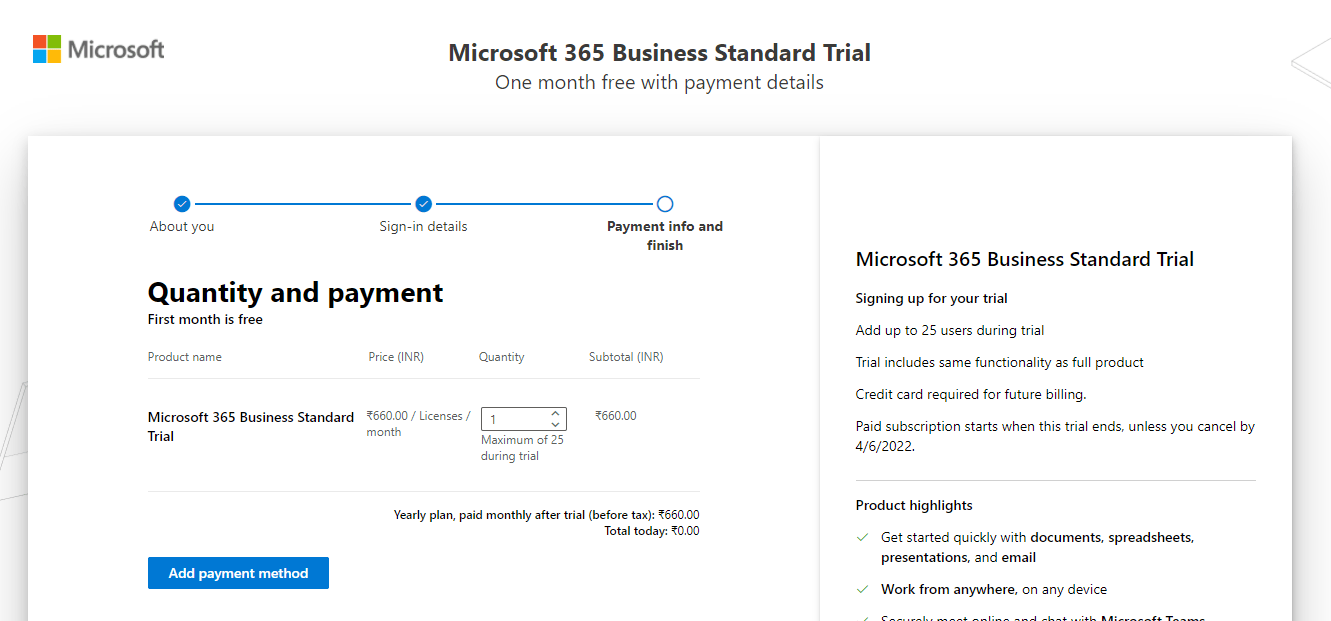The height and width of the screenshot is (621, 1331).
Task: Click the checkmark beside Work from anywhere
Action: pyautogui.click(x=863, y=589)
